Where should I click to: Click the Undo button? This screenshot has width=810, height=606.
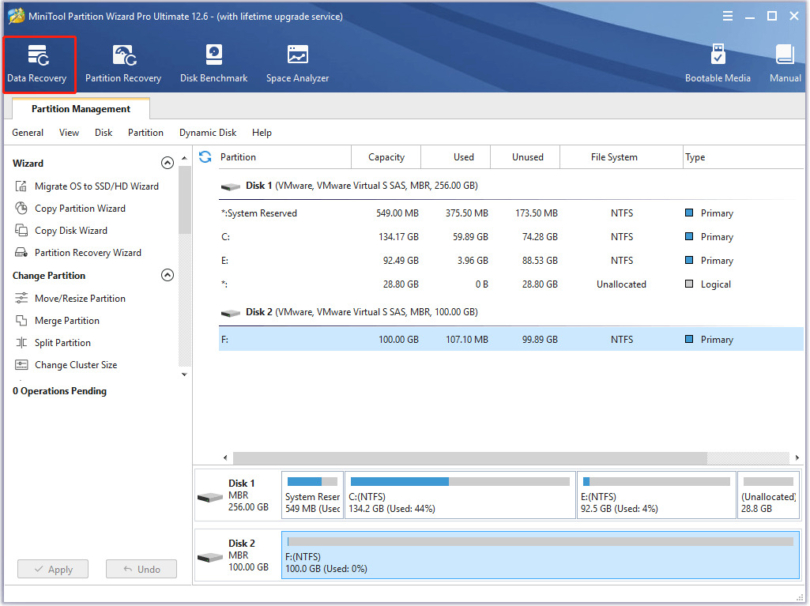(x=140, y=568)
